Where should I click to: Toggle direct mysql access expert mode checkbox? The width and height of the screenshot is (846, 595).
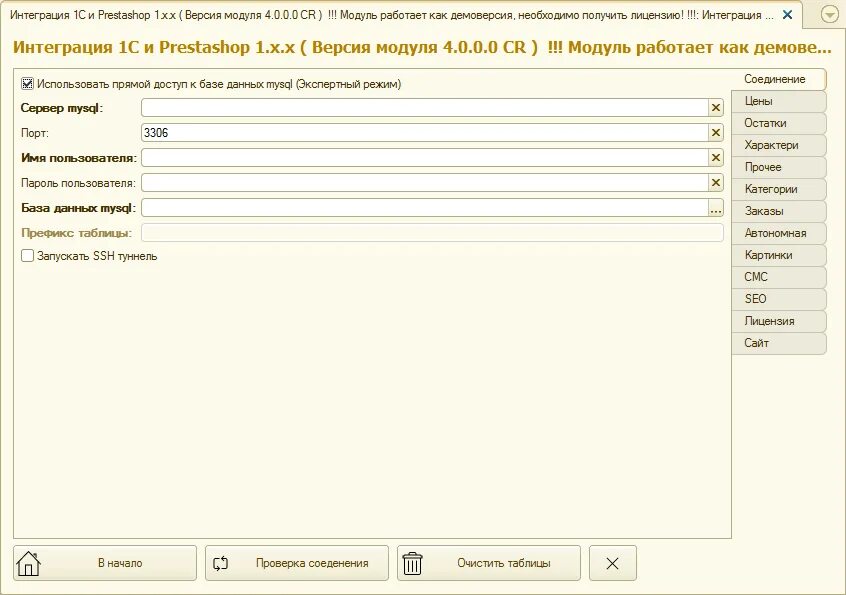click(x=27, y=84)
